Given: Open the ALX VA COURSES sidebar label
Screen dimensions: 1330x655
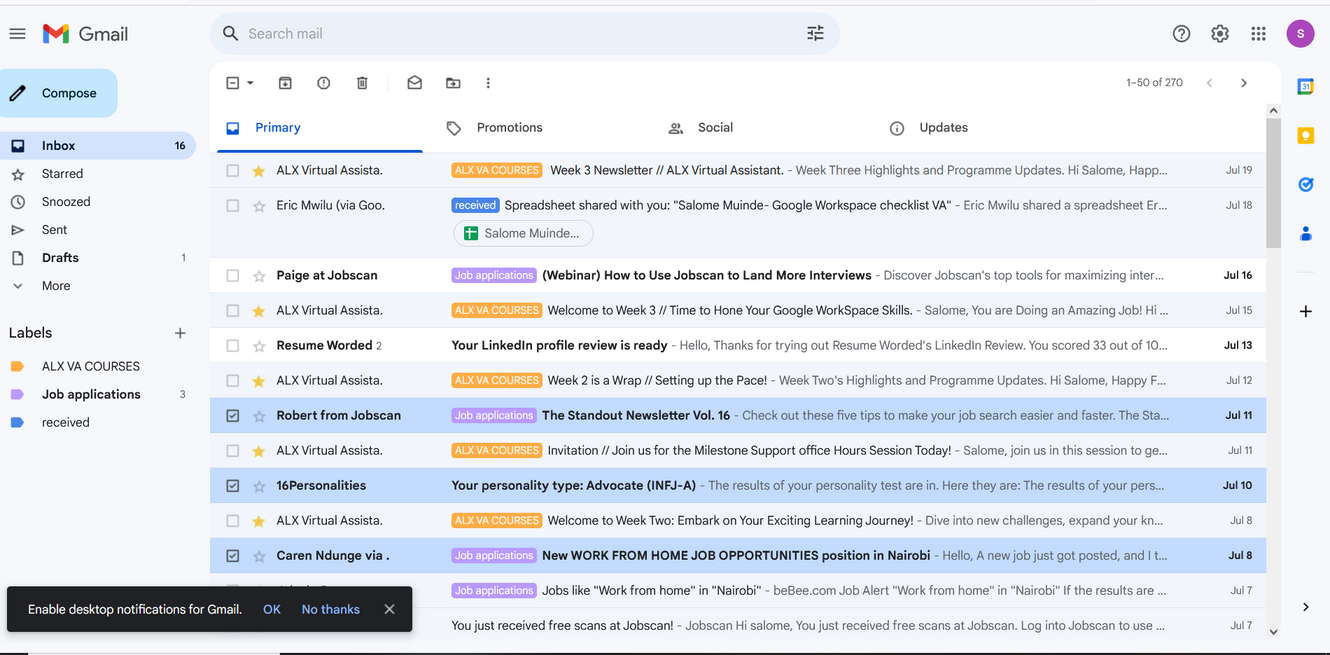Looking at the screenshot, I should tap(91, 367).
